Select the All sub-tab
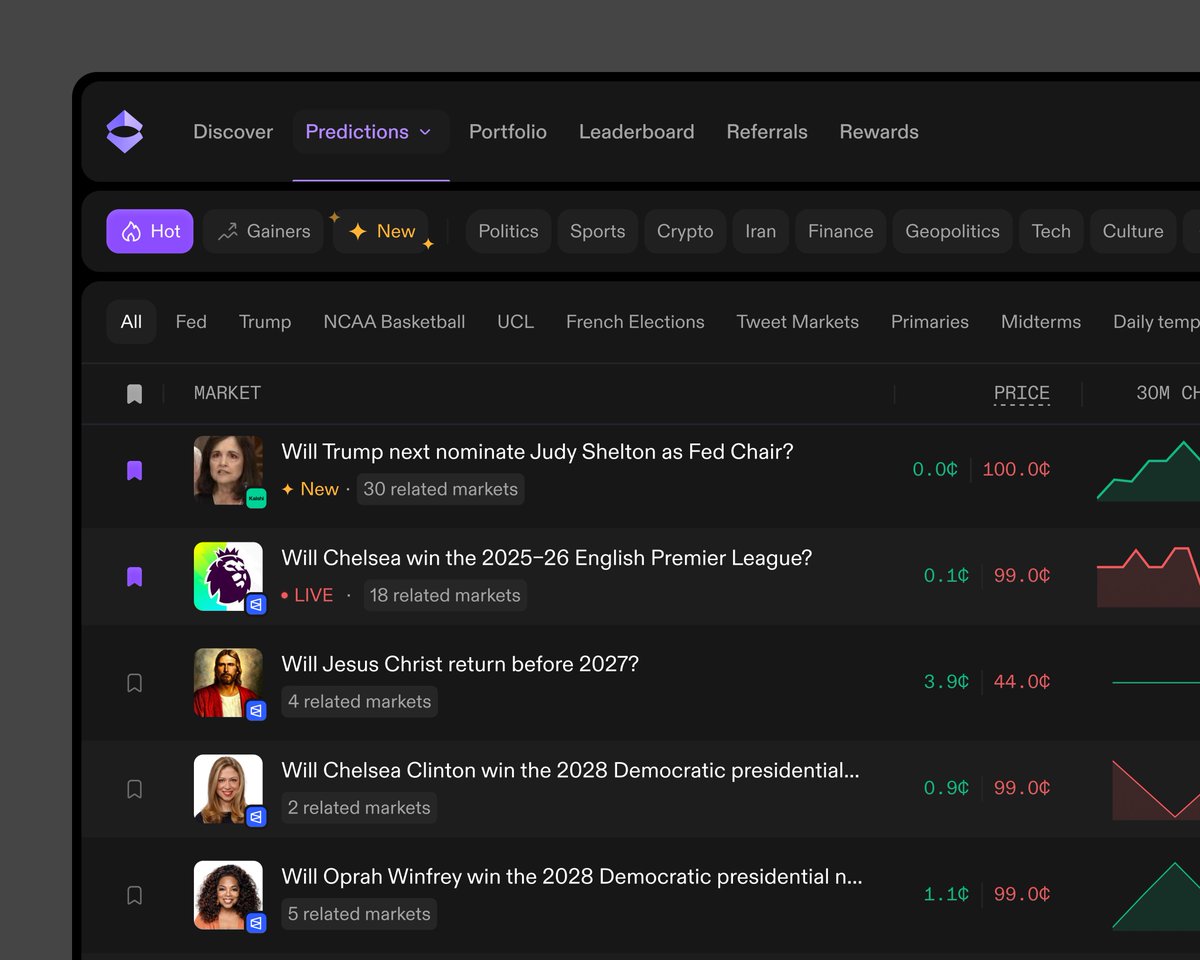 131,322
